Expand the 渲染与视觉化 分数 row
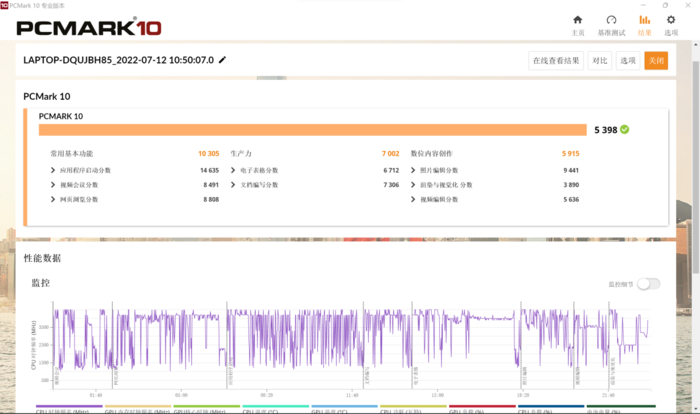Image resolution: width=700 pixels, height=414 pixels. point(413,185)
